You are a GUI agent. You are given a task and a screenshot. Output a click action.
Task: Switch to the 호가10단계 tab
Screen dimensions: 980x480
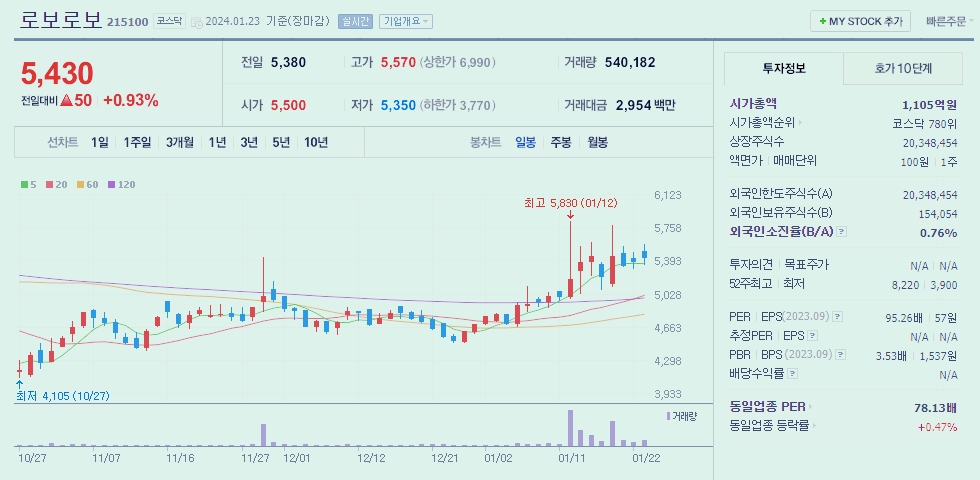[x=902, y=69]
